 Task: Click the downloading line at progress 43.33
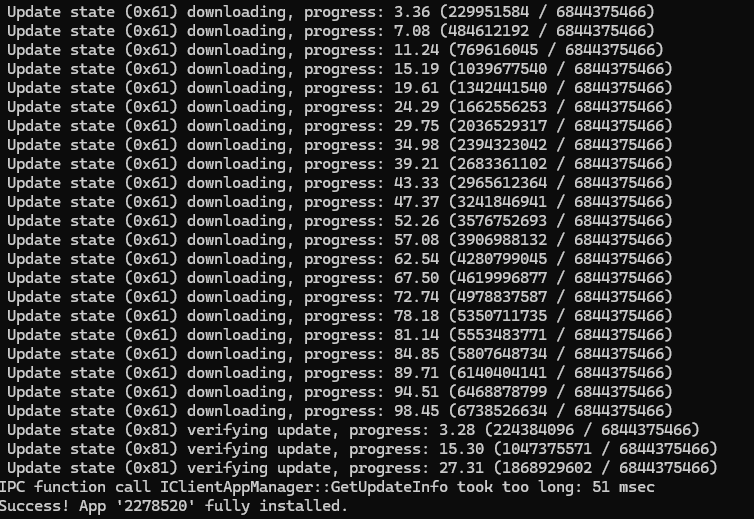[x=339, y=183]
